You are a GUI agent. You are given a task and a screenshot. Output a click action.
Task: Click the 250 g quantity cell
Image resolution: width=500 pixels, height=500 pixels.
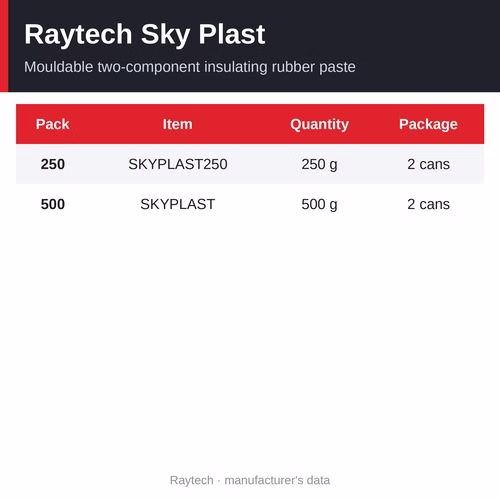pos(319,165)
